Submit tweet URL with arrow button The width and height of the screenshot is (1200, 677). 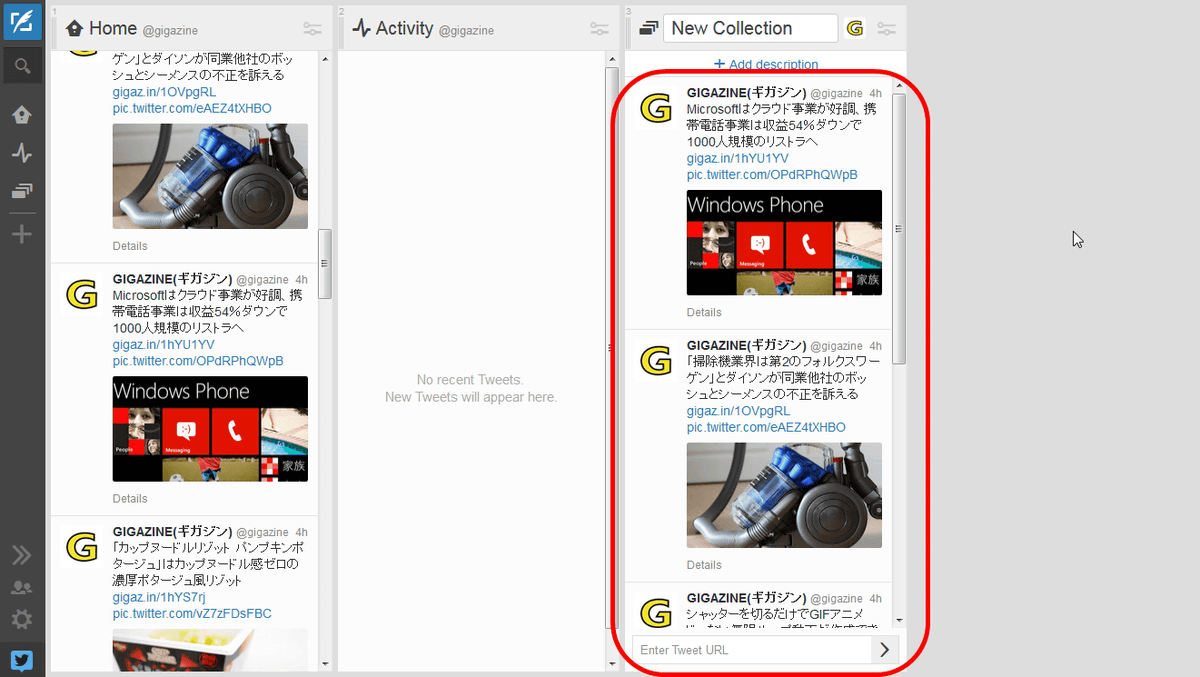click(x=885, y=650)
